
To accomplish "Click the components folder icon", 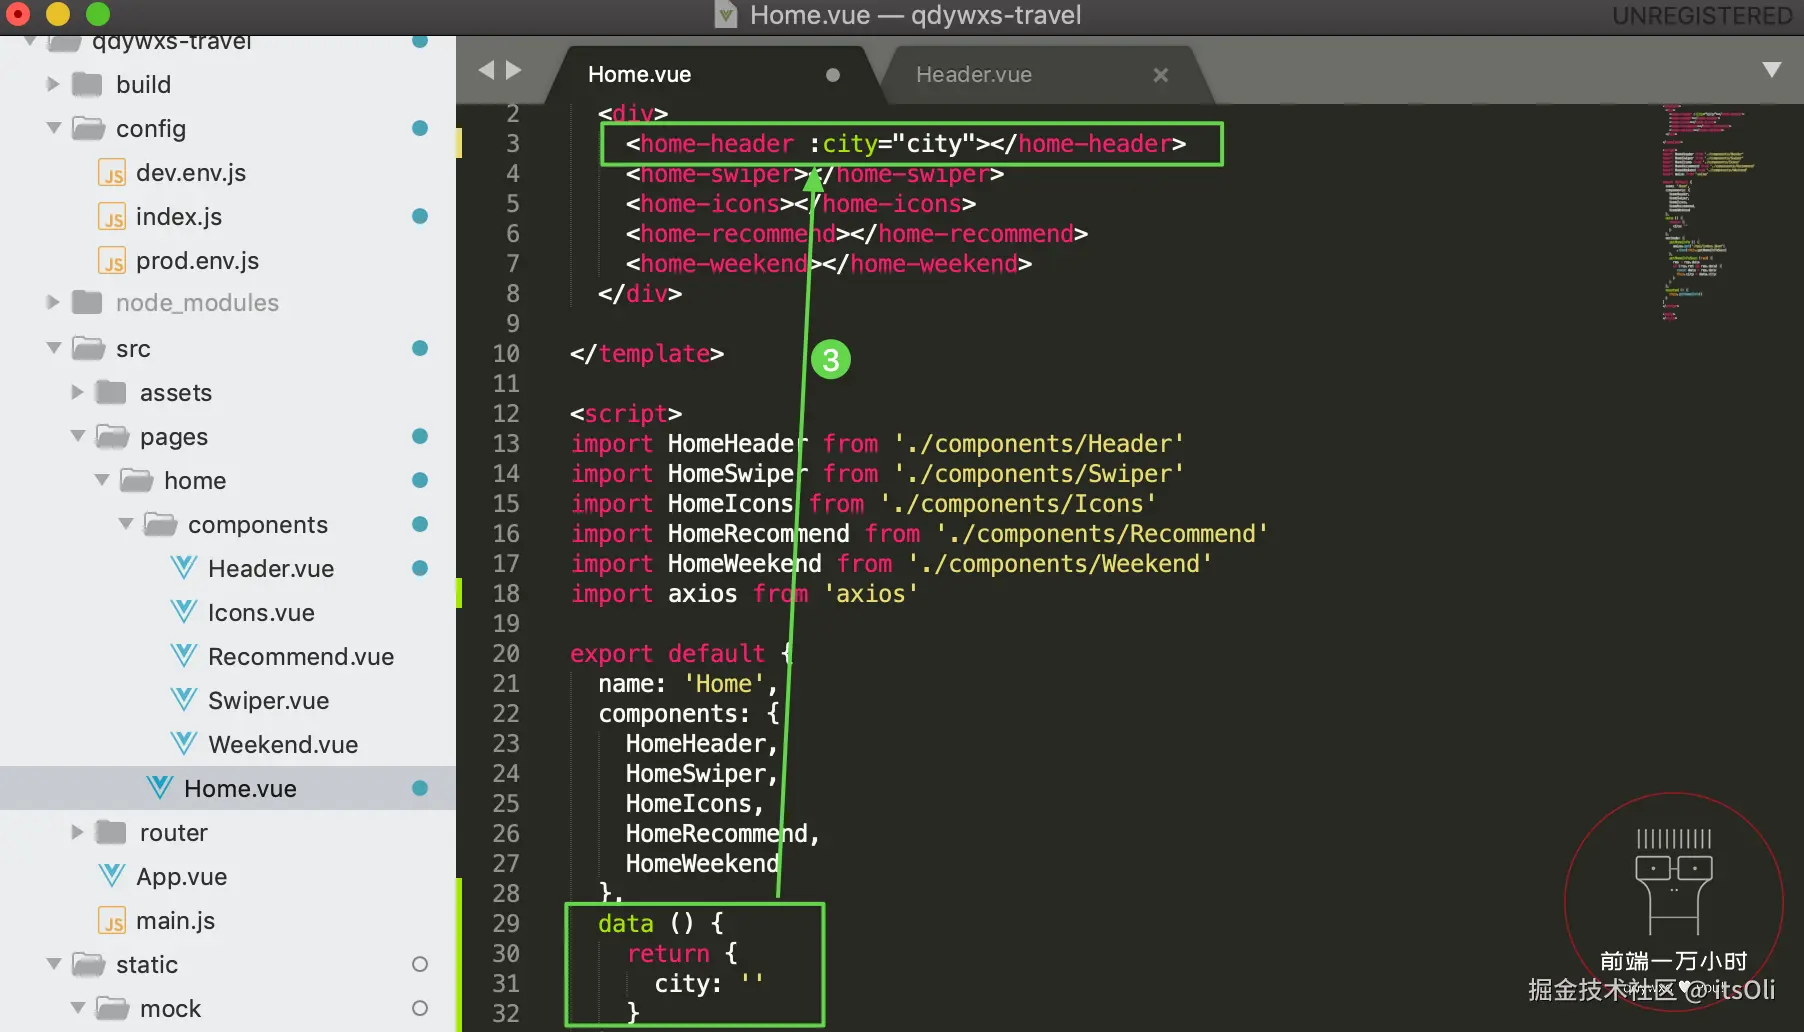I will (x=160, y=524).
